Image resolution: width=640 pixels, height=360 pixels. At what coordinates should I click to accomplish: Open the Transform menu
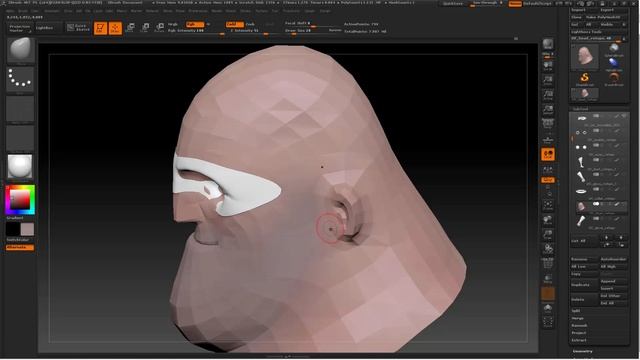pos(291,11)
